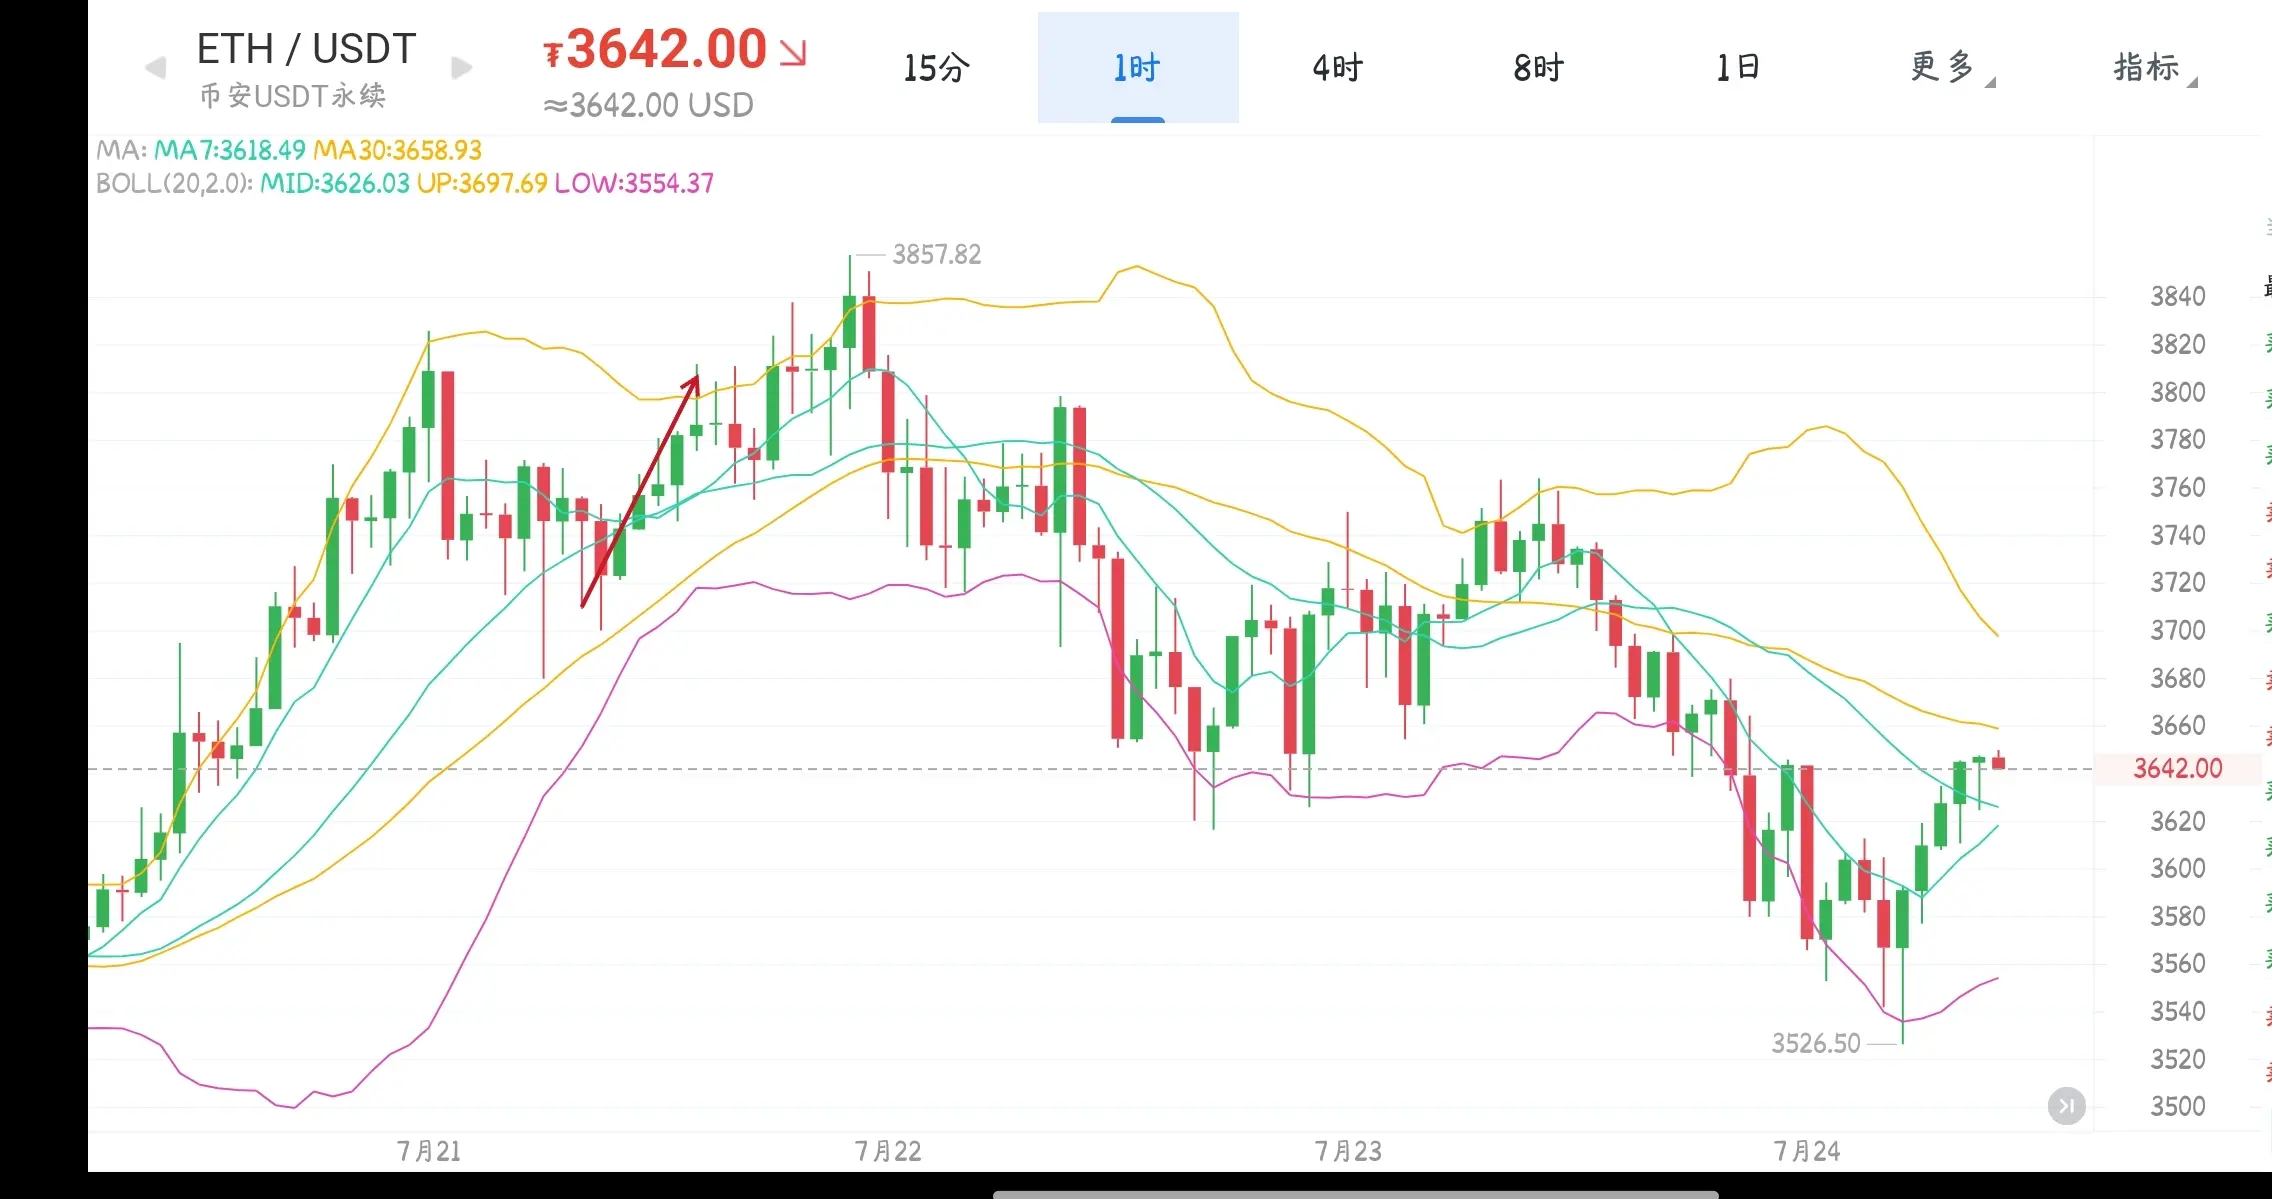
Task: Tap the MID:3626.03 Bollinger value
Action: (335, 183)
